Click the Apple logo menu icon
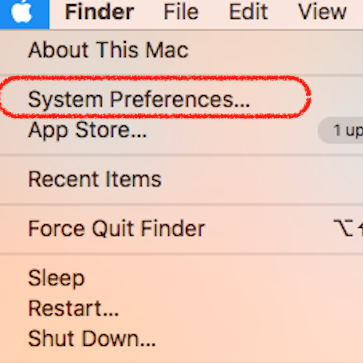The image size is (363, 363). coord(22,12)
